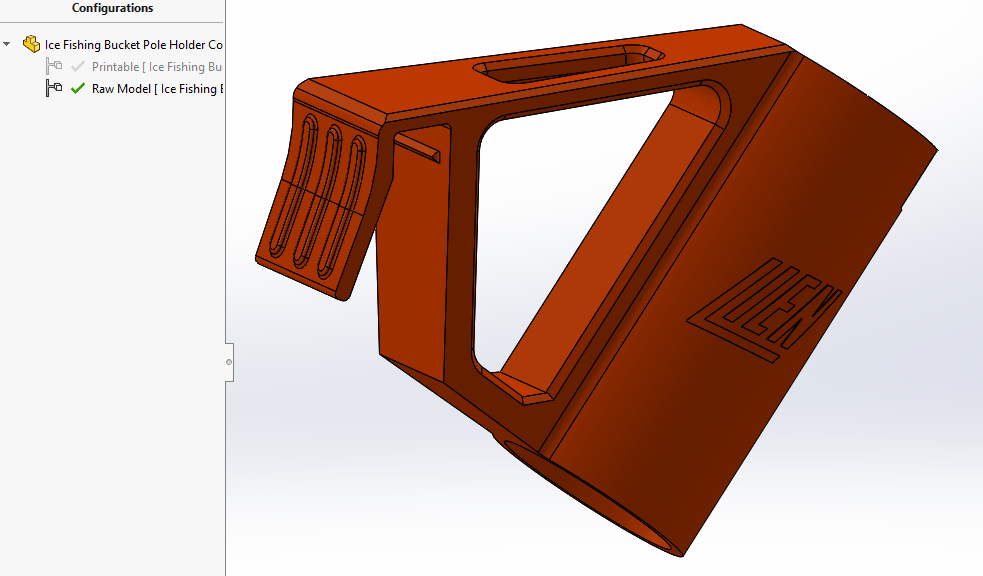Screen dimensions: 983x576
Task: Pick the leftmost grip ridge on the clip tab
Action: [x=293, y=187]
